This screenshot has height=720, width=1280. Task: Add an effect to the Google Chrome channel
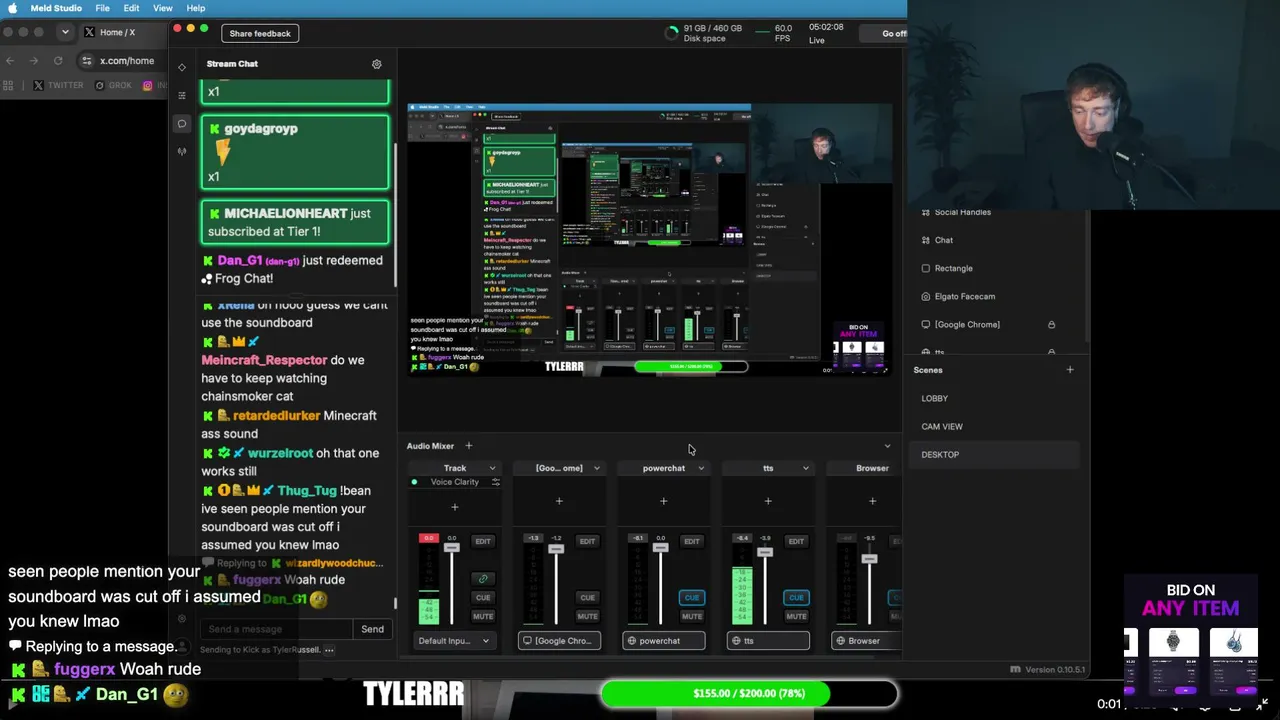[559, 501]
